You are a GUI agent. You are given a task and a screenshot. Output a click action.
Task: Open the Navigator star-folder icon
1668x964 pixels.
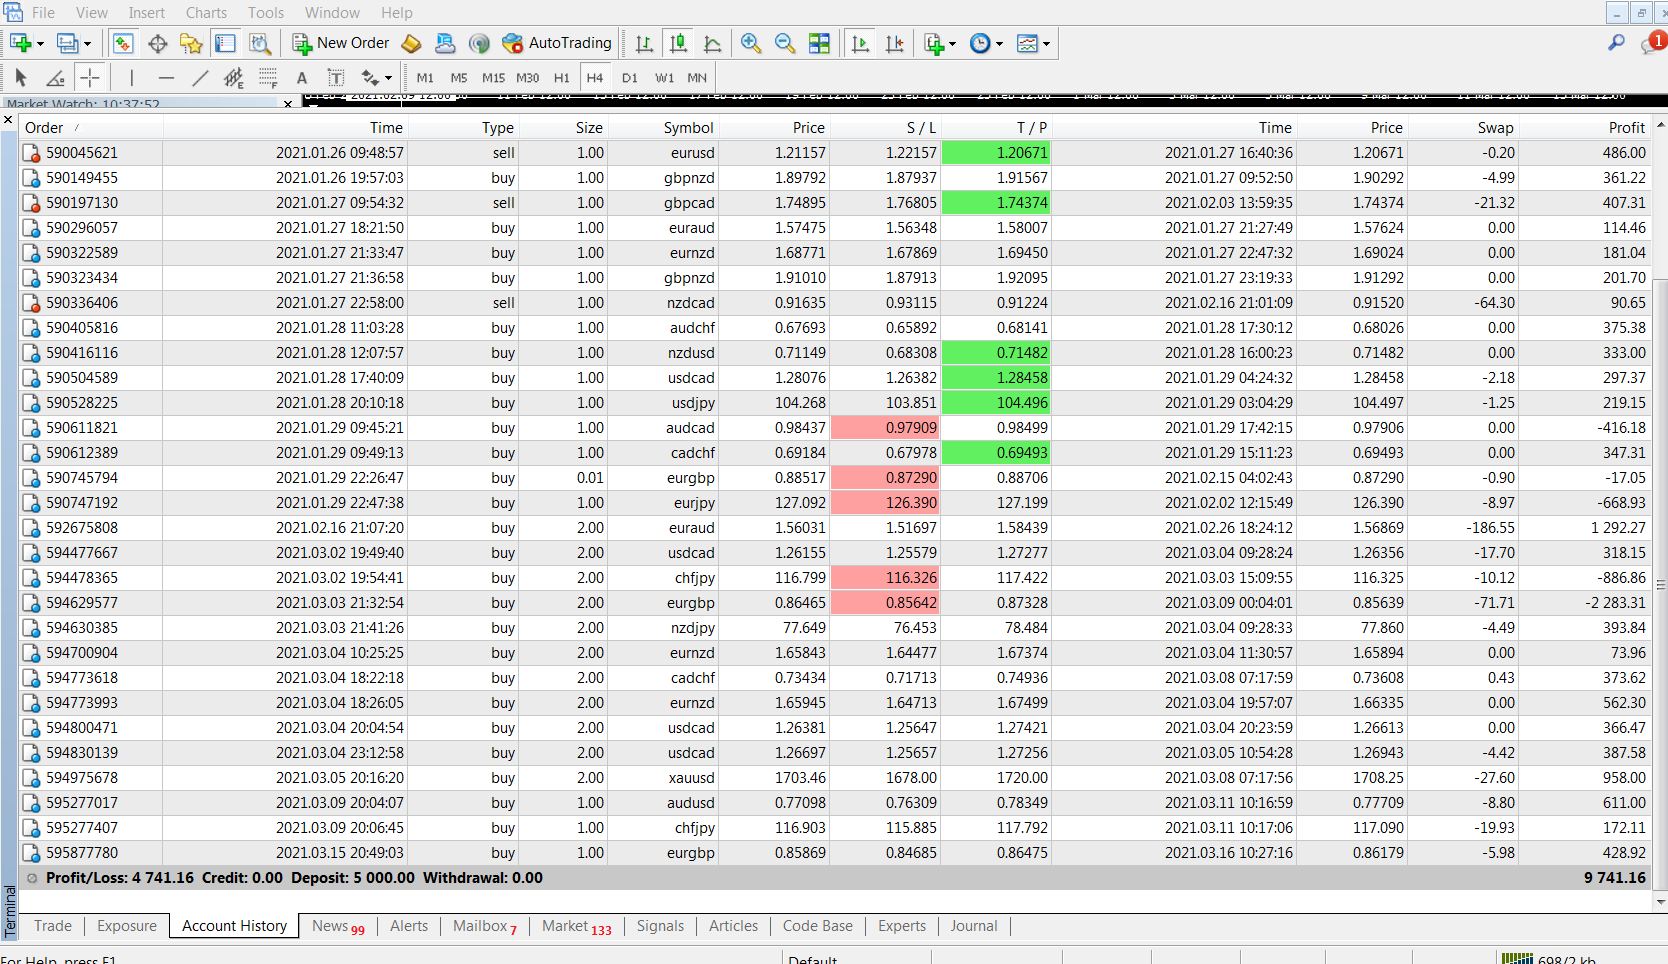click(191, 43)
